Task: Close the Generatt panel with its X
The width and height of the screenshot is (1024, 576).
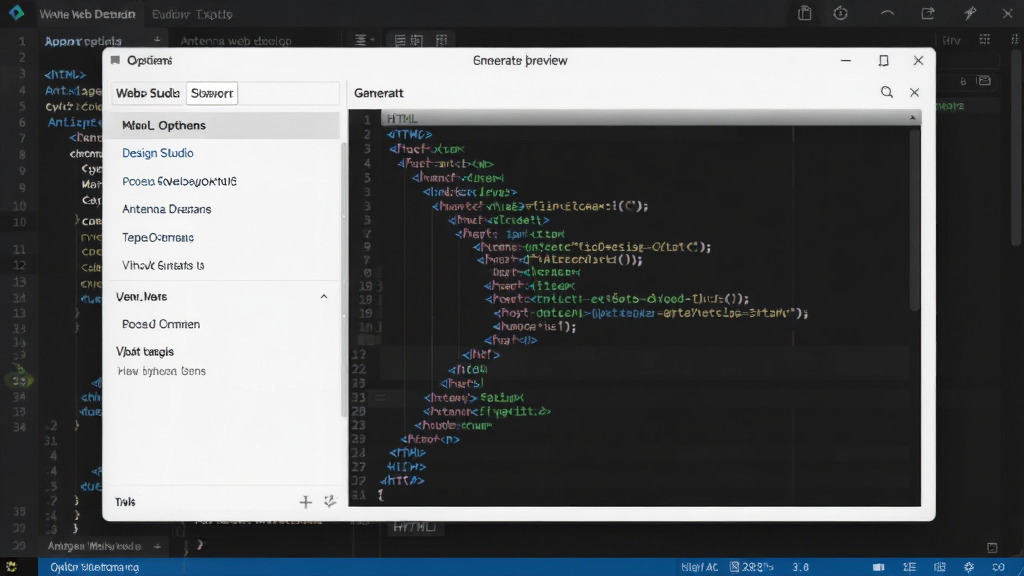Action: [x=914, y=93]
